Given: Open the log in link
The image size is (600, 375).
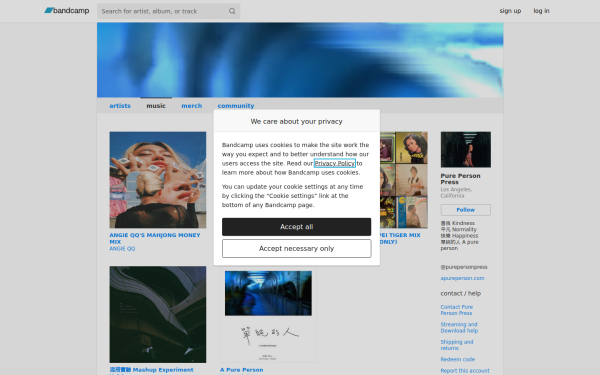Looking at the screenshot, I should (x=541, y=11).
